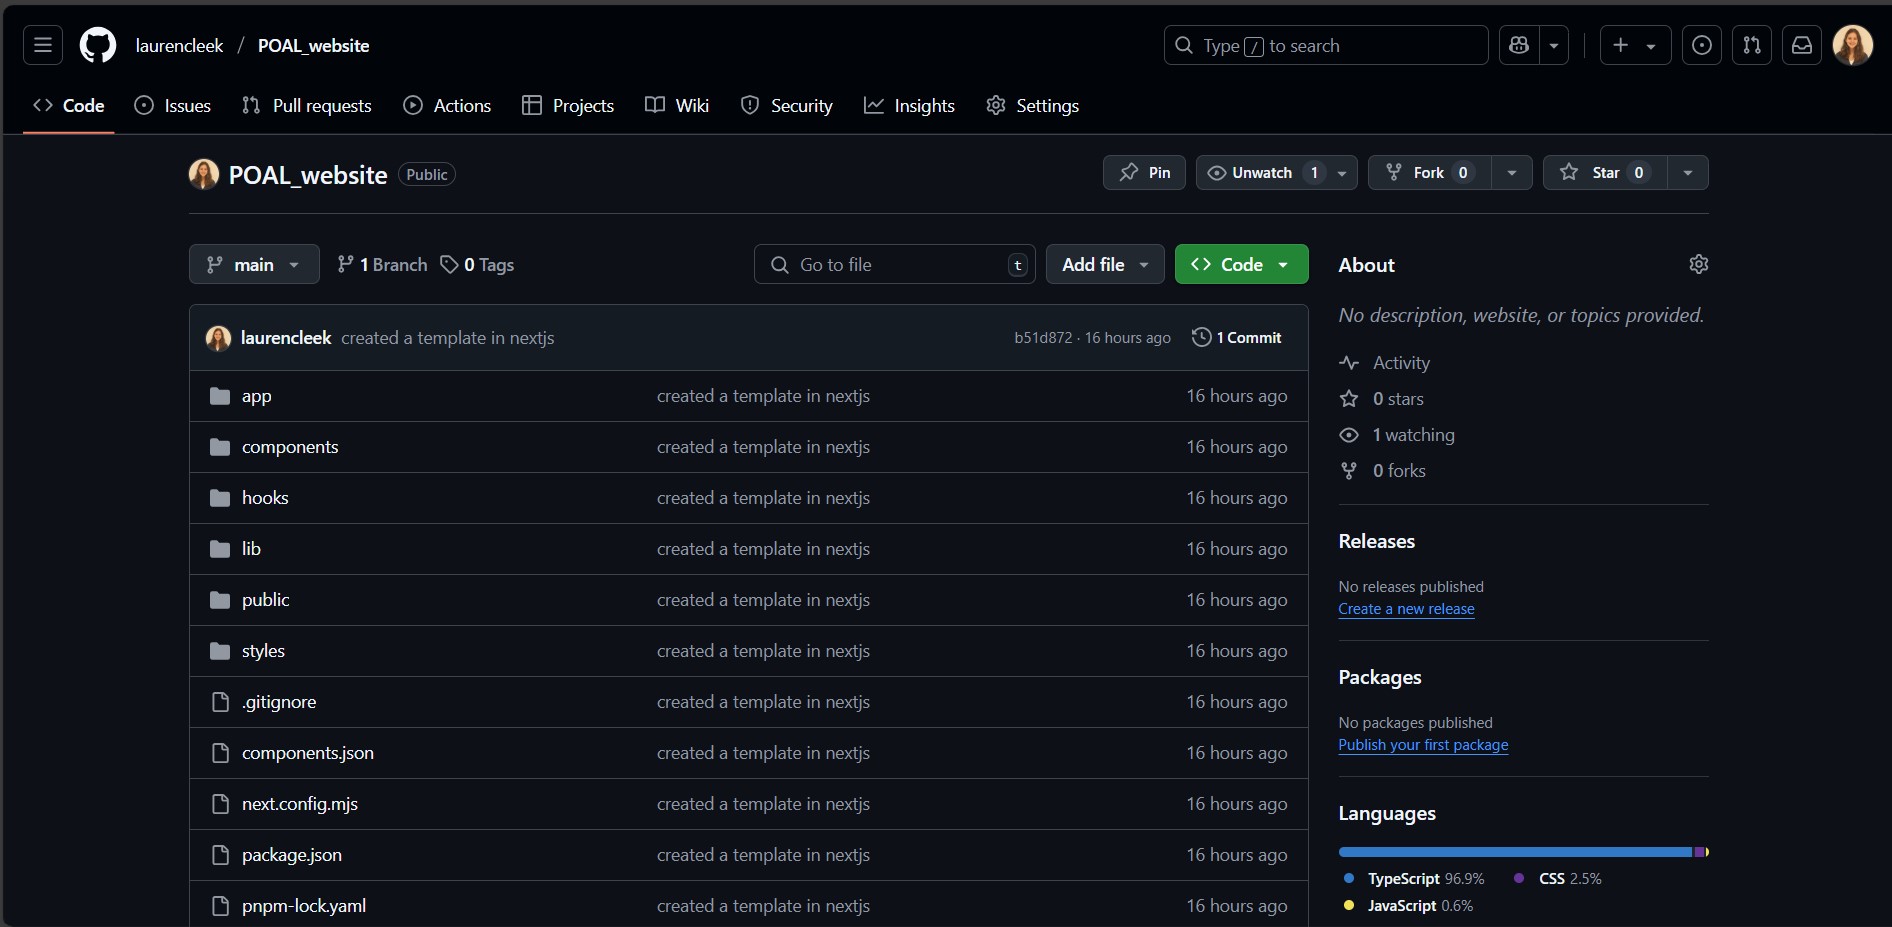Star the POAL_website repository

(x=1605, y=173)
